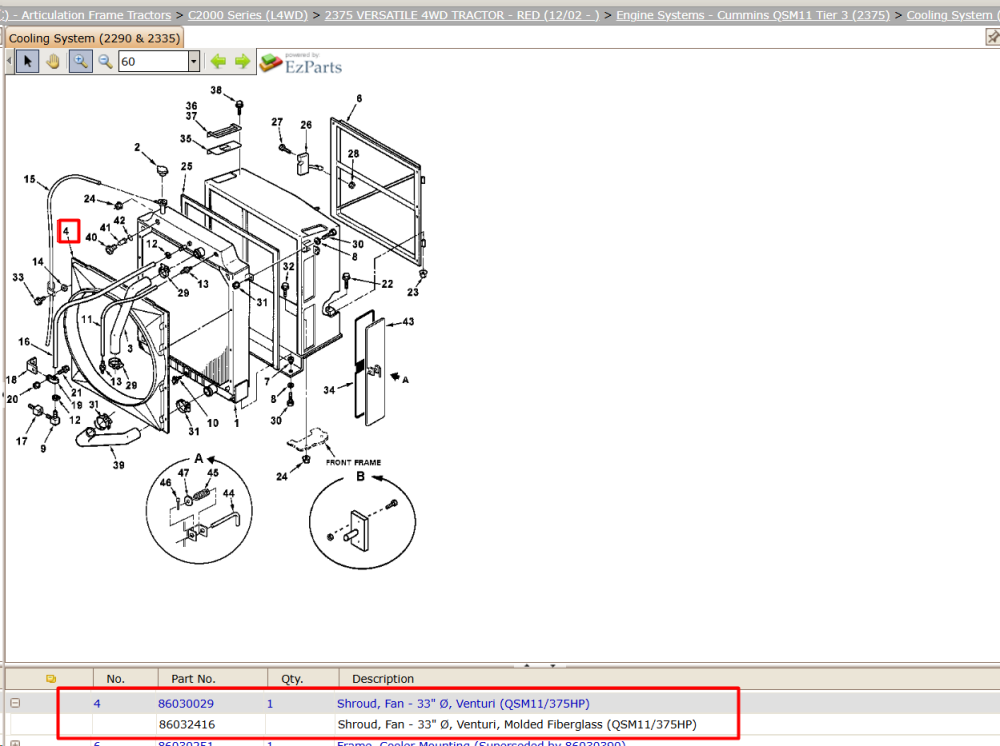Open Cooling System breadcrumb link
Viewport: 1000px width, 746px height.
(x=952, y=15)
